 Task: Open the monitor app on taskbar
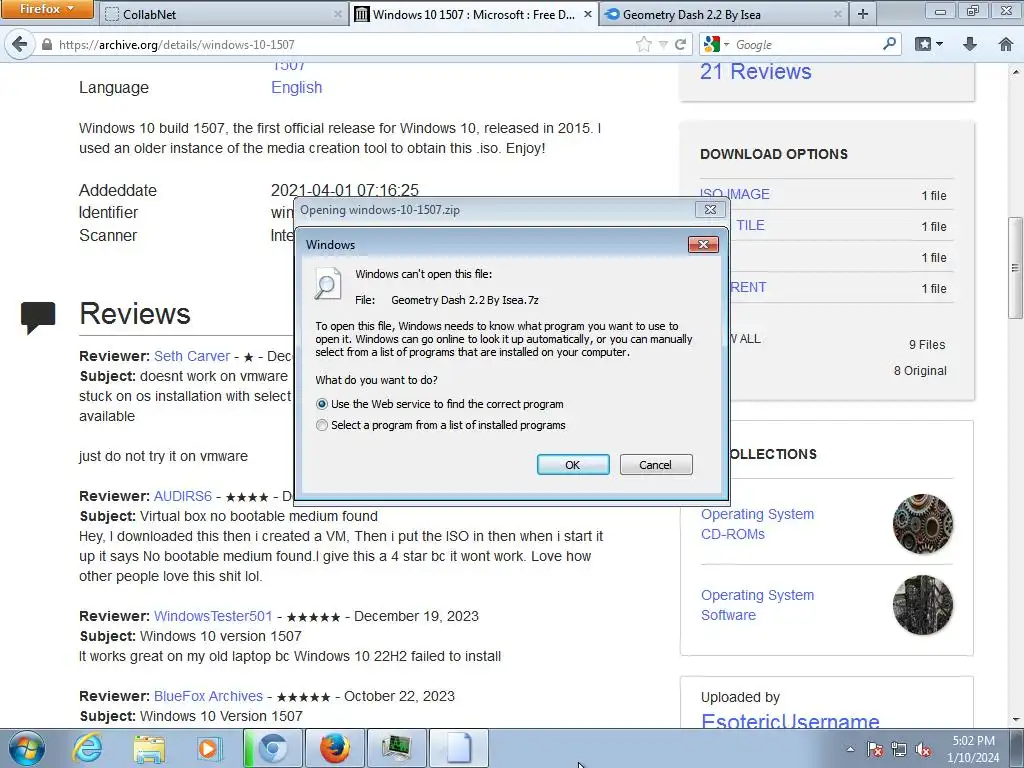[x=396, y=748]
